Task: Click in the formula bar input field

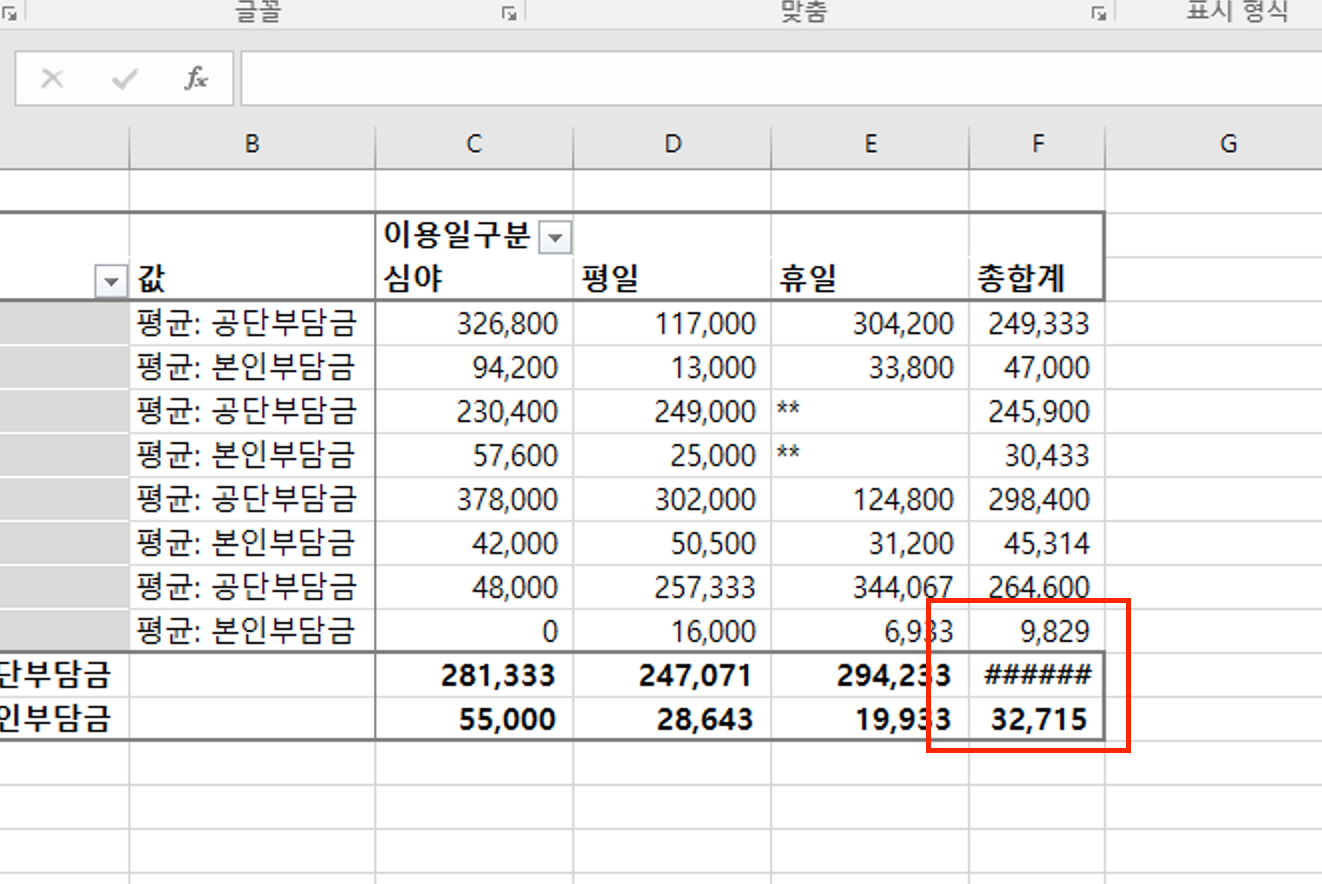Action: tap(780, 79)
